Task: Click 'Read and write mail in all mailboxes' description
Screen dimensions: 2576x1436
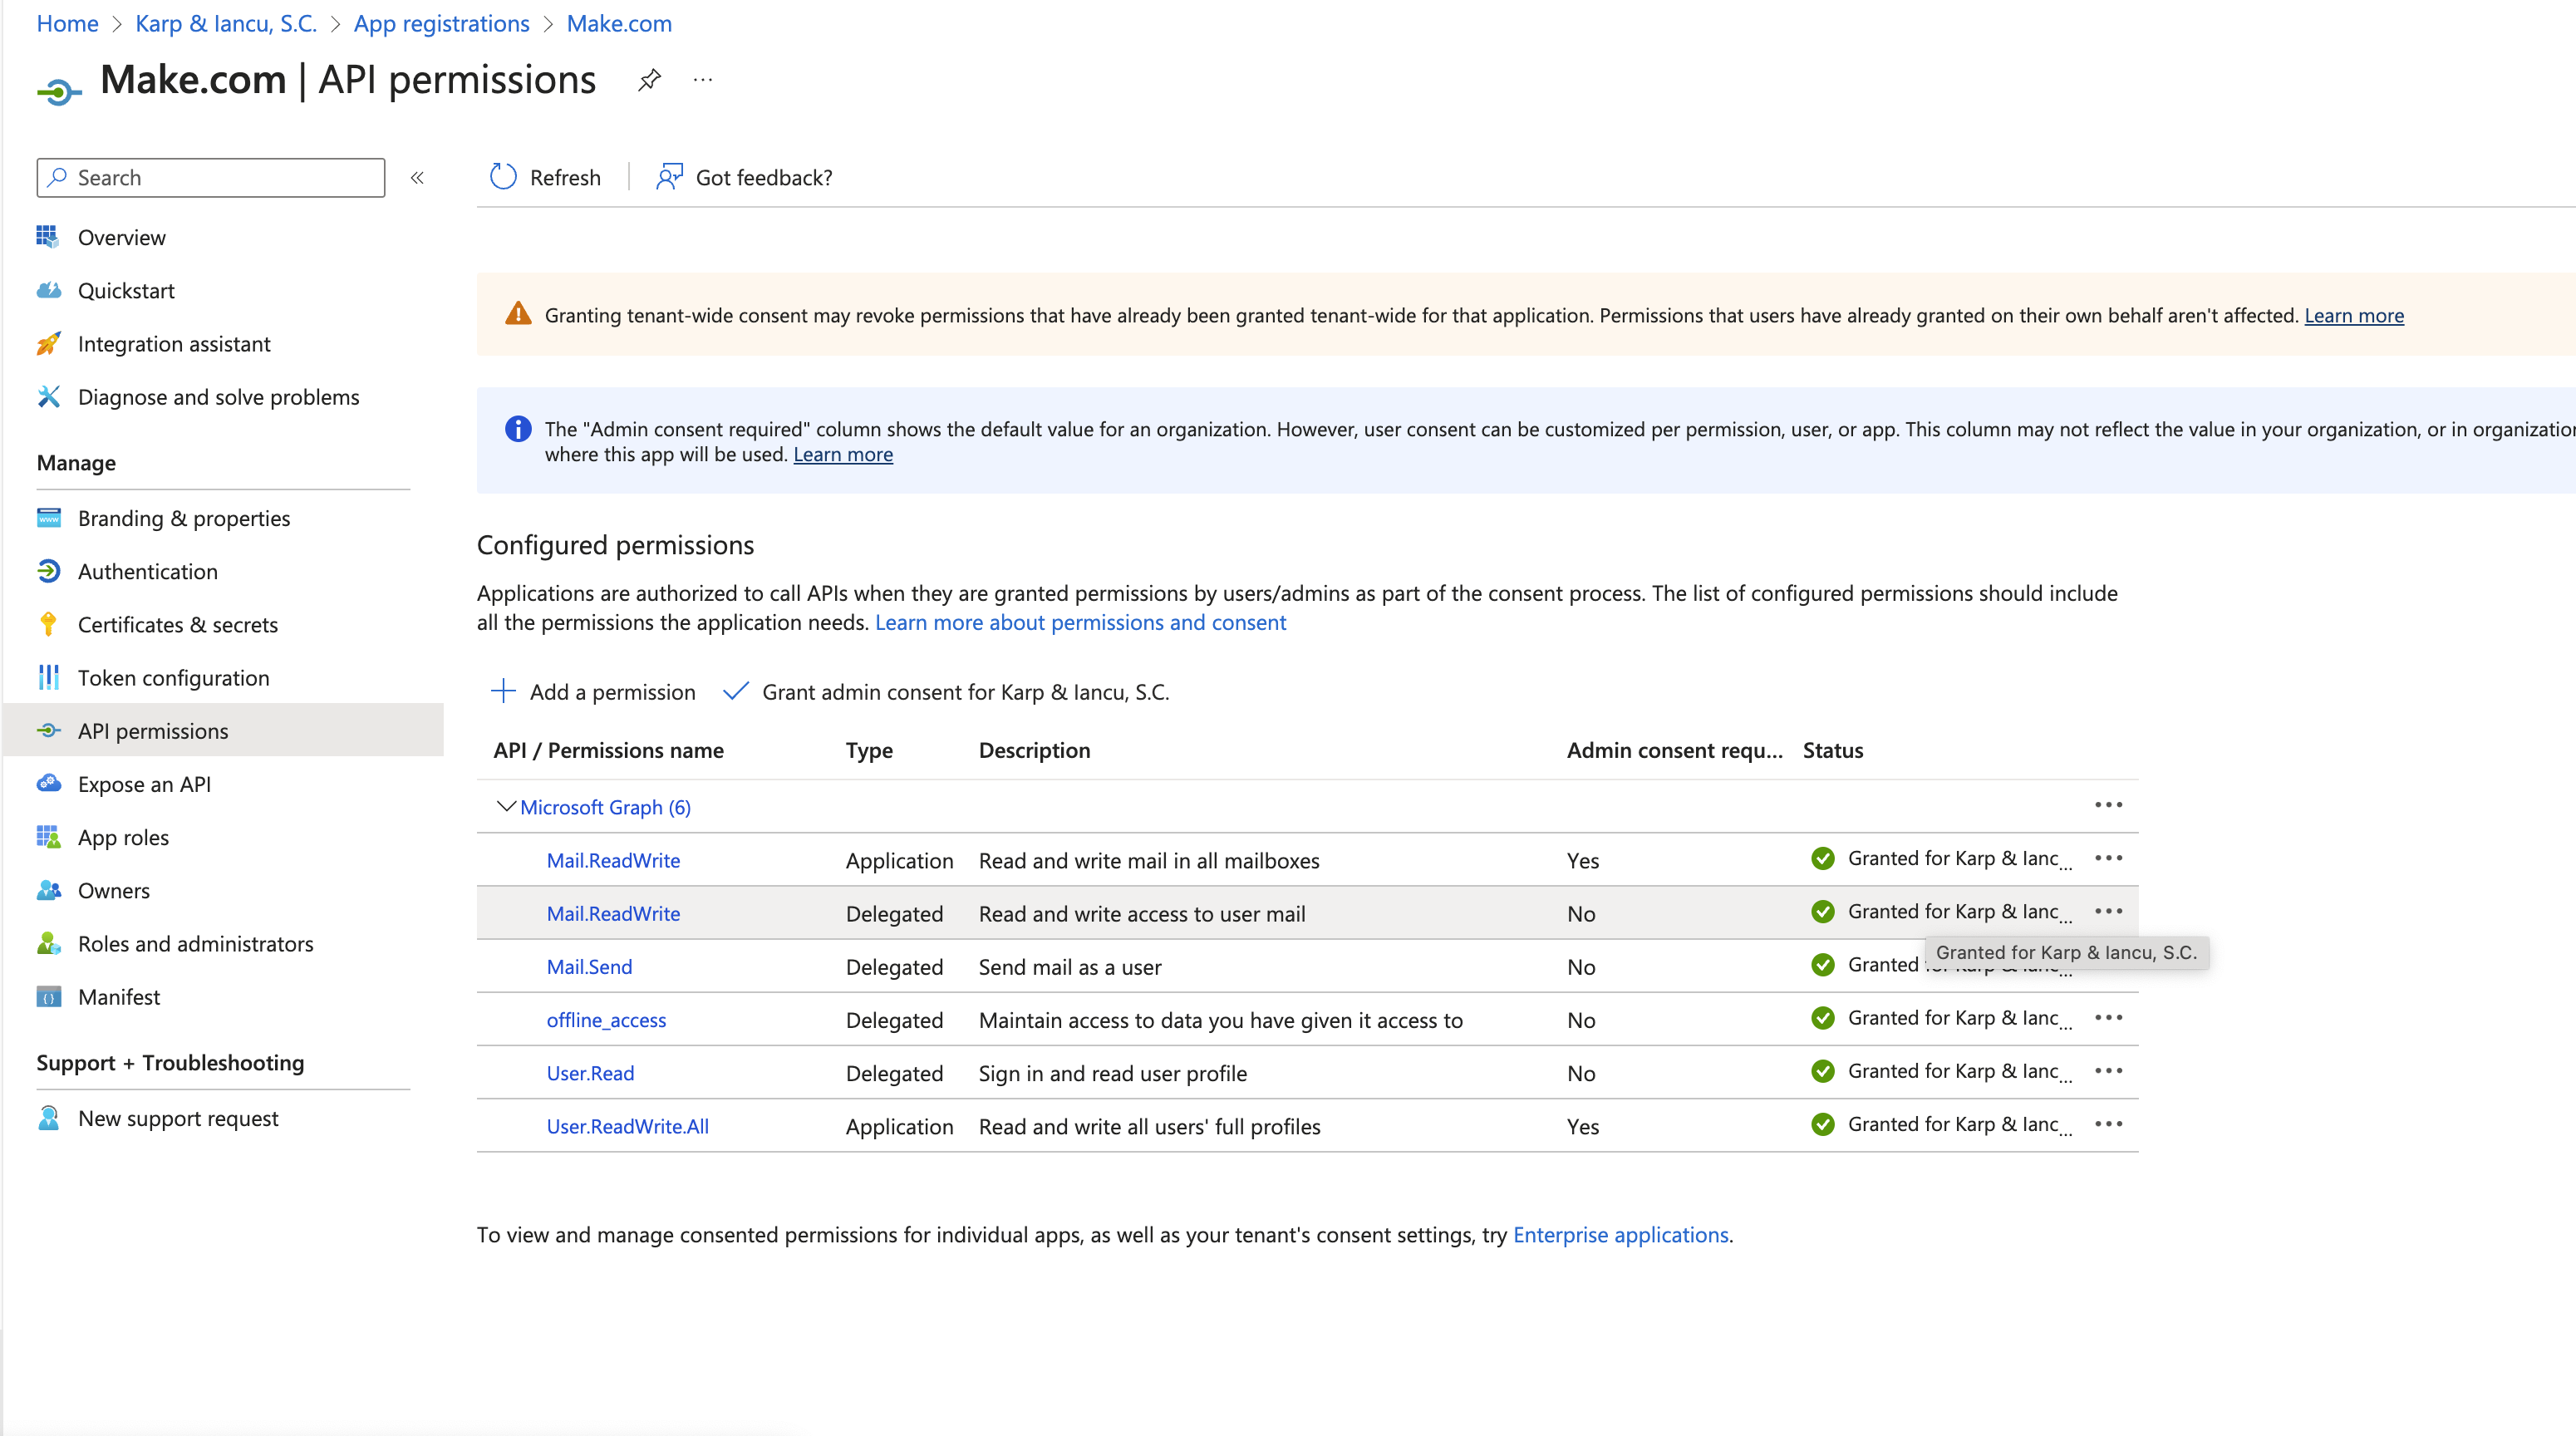Action: 1148,859
